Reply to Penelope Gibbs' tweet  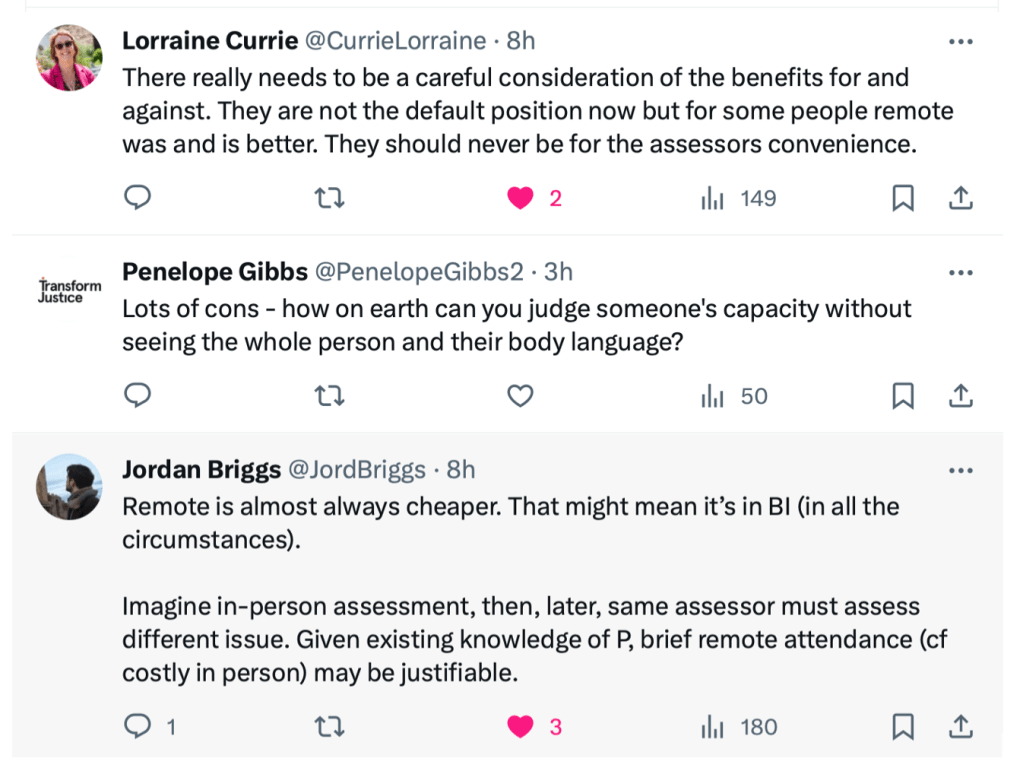(137, 397)
